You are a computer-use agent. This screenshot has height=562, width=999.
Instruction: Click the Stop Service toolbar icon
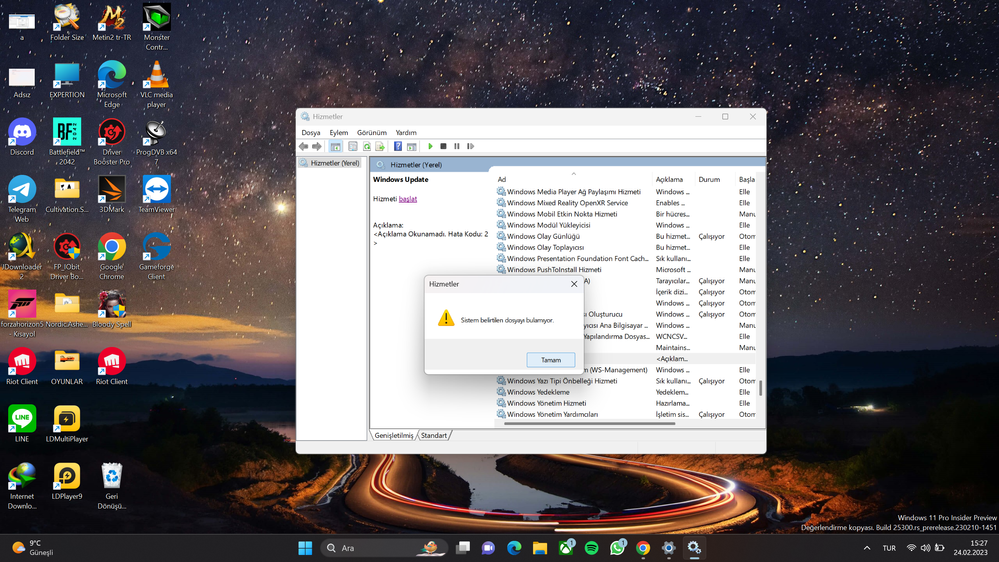(x=443, y=147)
